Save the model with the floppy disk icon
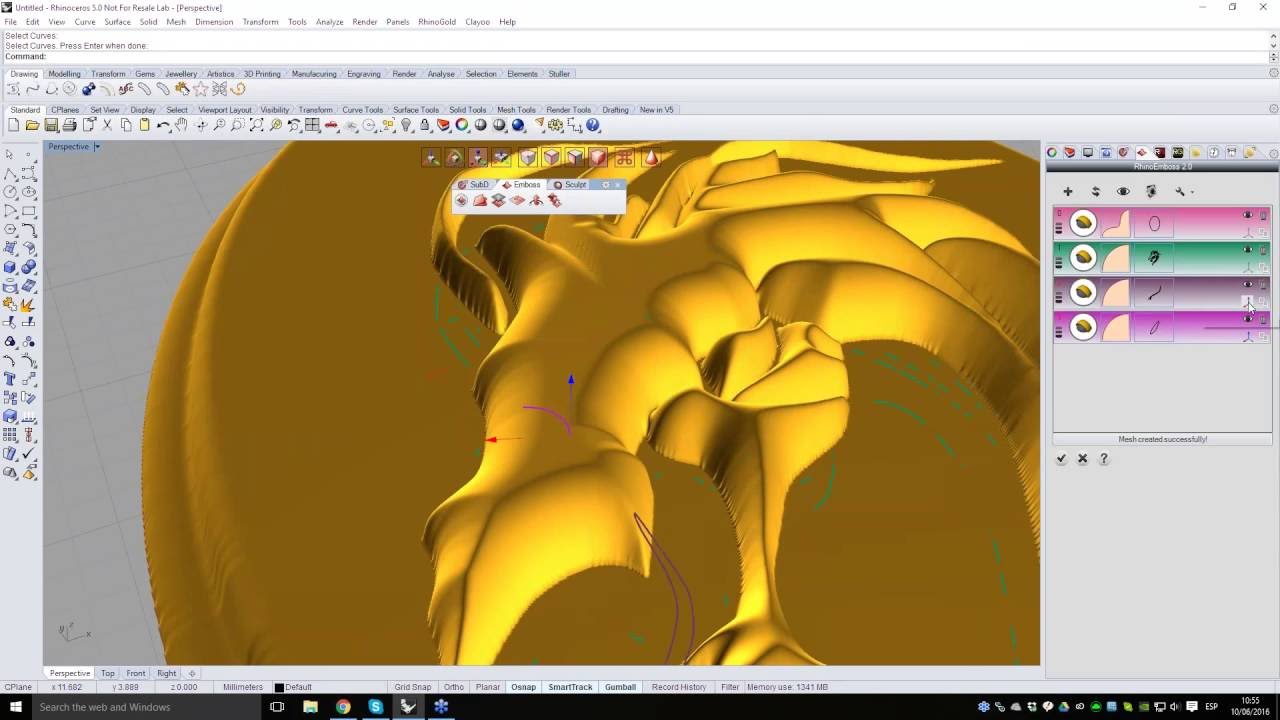The image size is (1280, 720). [x=51, y=126]
